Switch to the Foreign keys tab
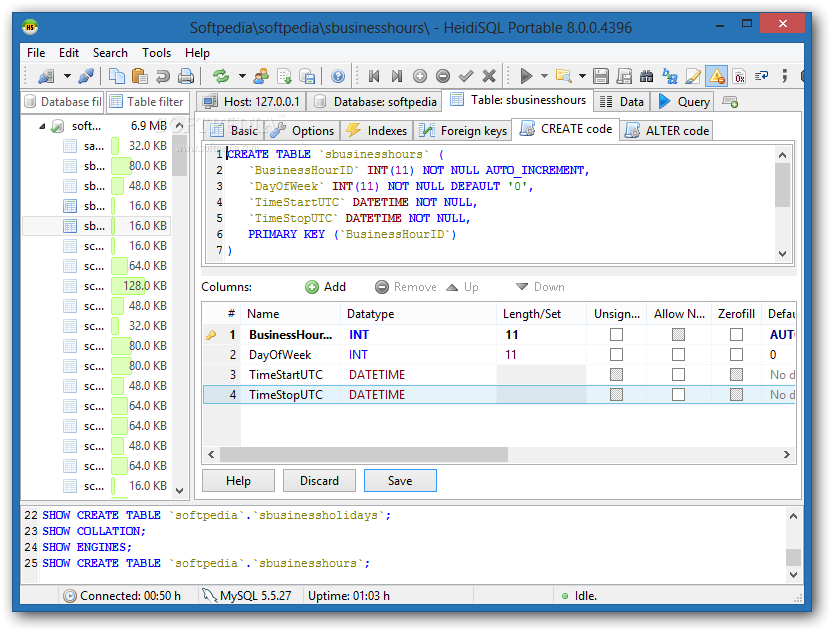Image resolution: width=832 pixels, height=632 pixels. (x=463, y=131)
